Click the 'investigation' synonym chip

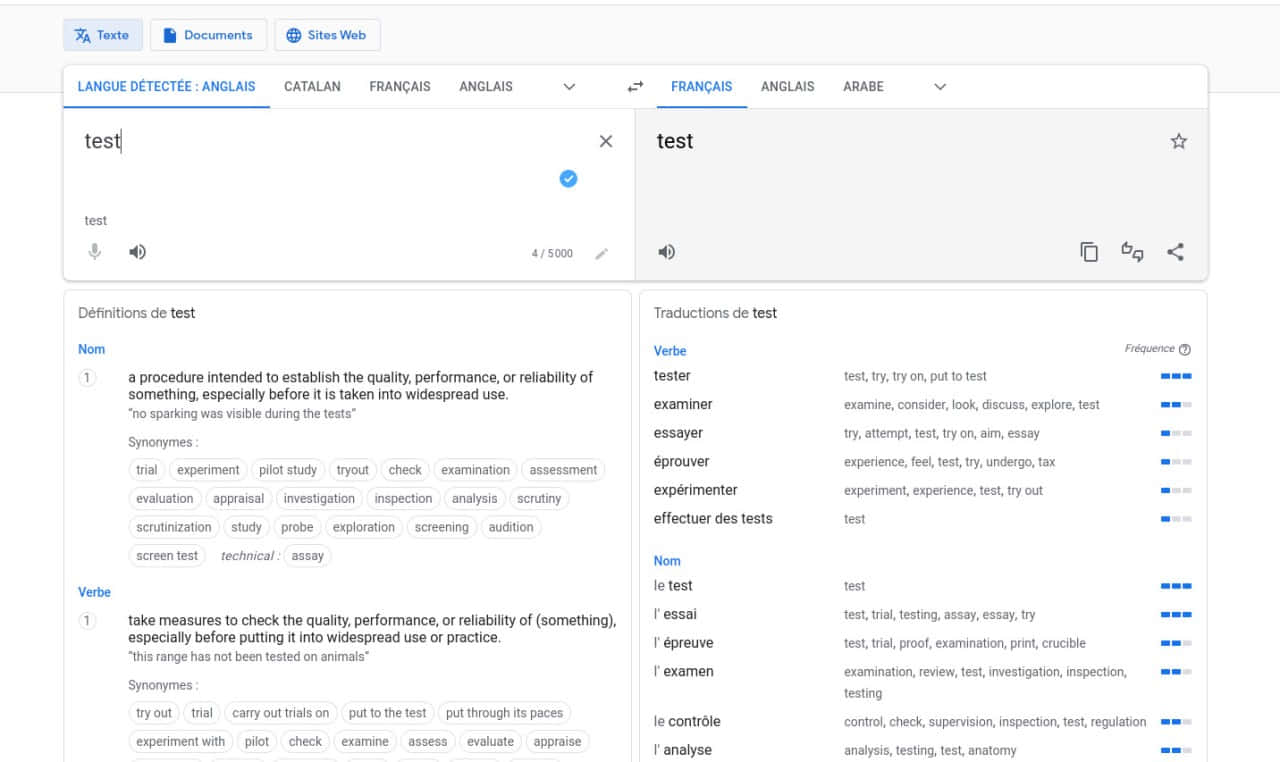(319, 499)
